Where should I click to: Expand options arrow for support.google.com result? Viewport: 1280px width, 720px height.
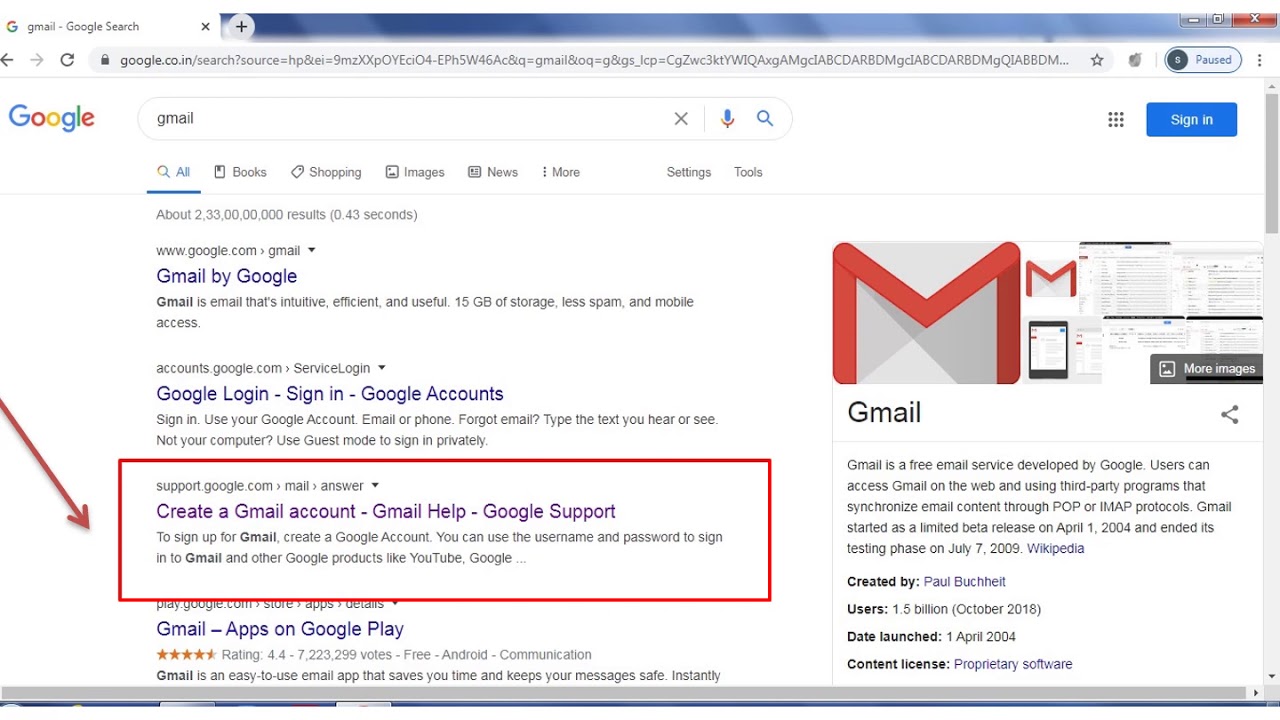[375, 486]
